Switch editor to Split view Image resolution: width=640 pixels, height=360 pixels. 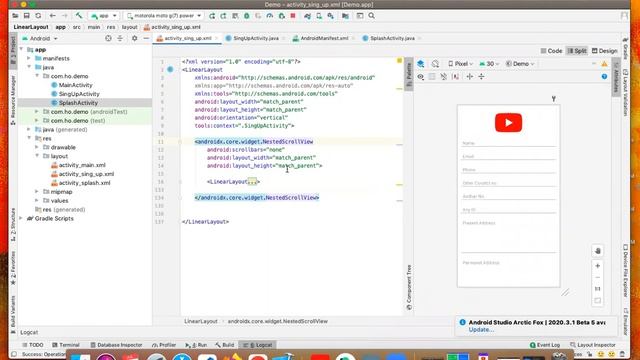(577, 51)
